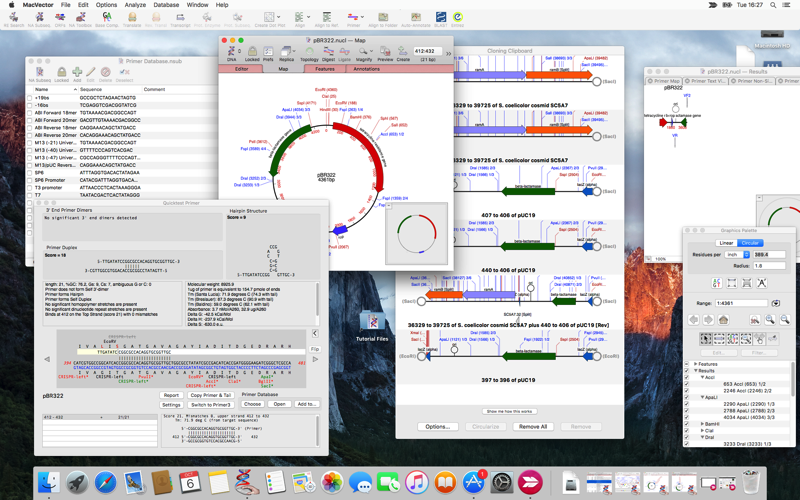Click the Digest icon in Map window
Viewport: 800px width, 500px height.
(328, 51)
